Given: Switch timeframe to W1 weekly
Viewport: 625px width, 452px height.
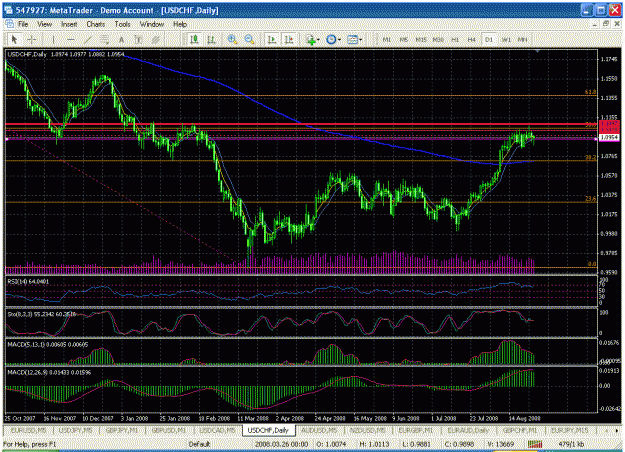Looking at the screenshot, I should pos(506,39).
